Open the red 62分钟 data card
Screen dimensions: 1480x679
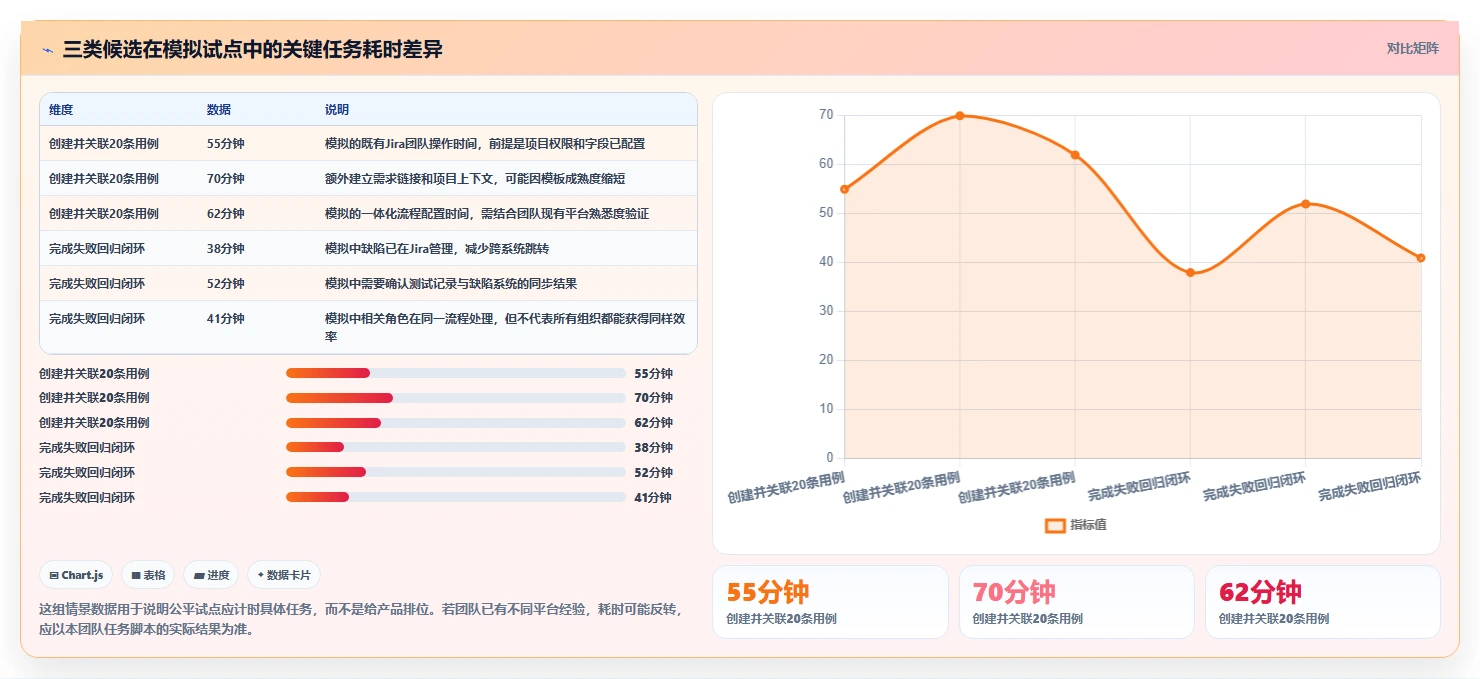tap(1323, 602)
